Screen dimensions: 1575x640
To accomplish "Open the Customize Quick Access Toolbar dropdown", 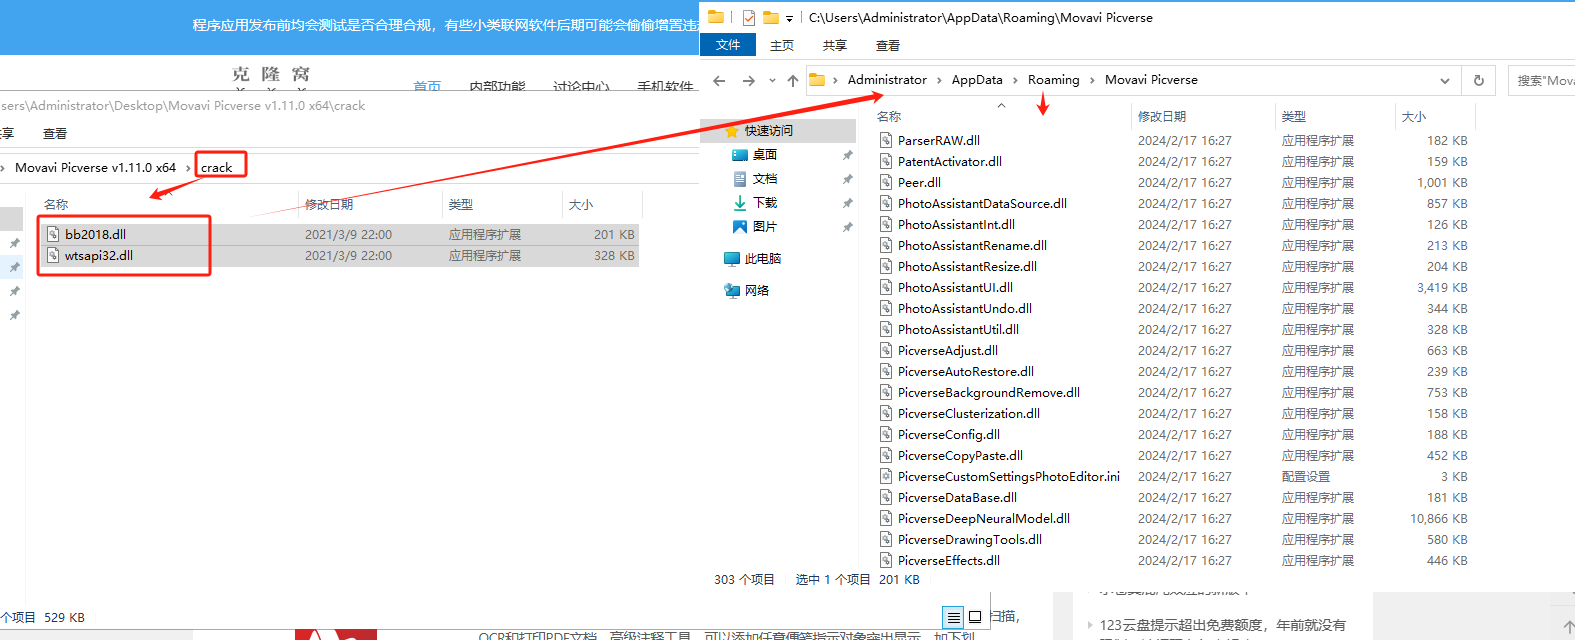I will coord(789,18).
